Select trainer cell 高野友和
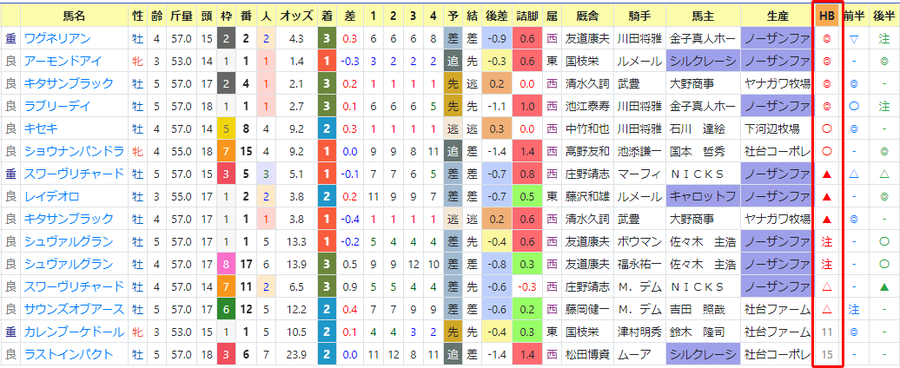The width and height of the screenshot is (900, 368). [x=588, y=152]
